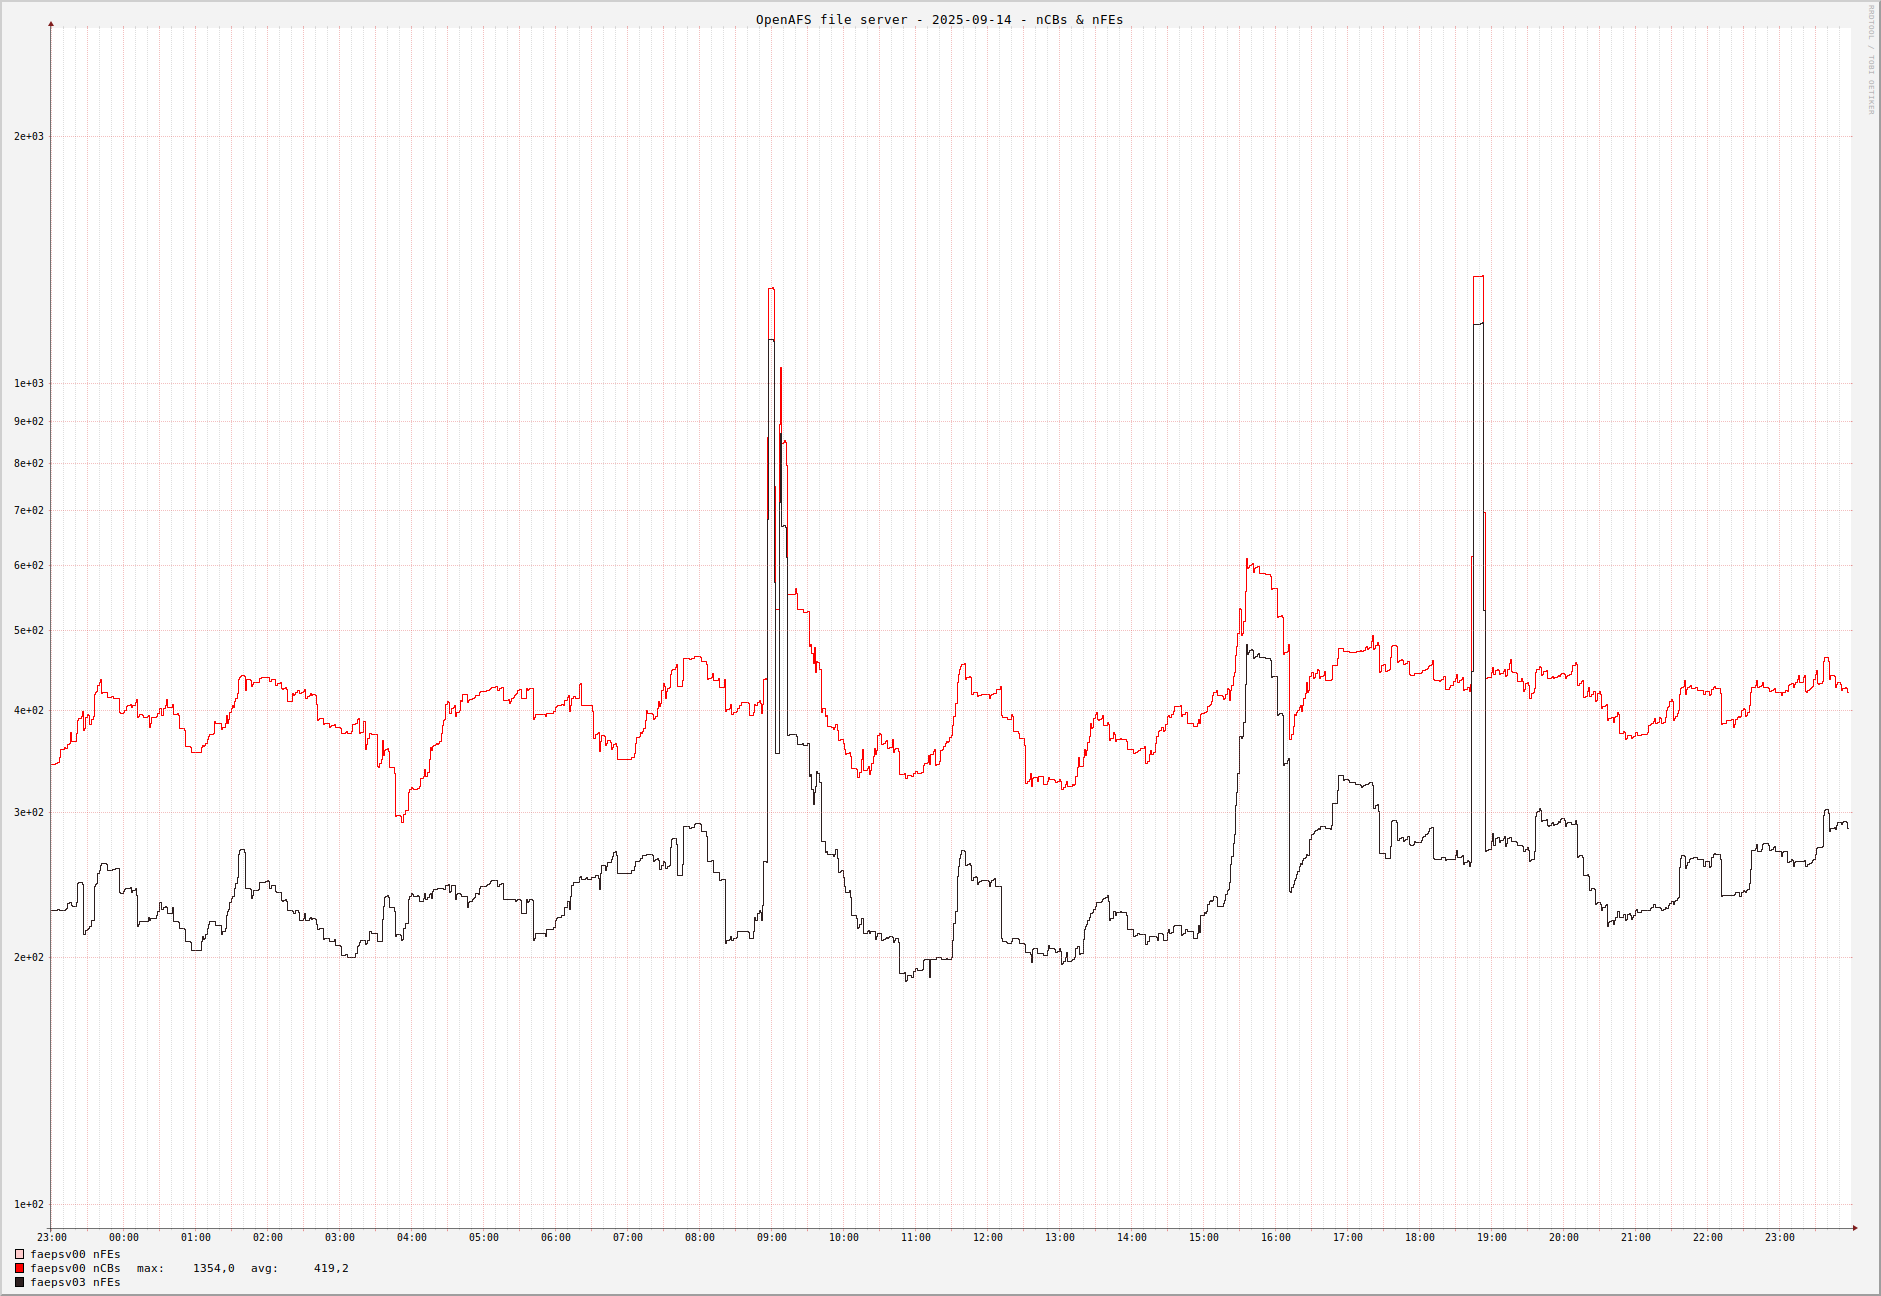The image size is (1881, 1296).
Task: Click the '1e+03' y-axis label
Action: (x=29, y=383)
